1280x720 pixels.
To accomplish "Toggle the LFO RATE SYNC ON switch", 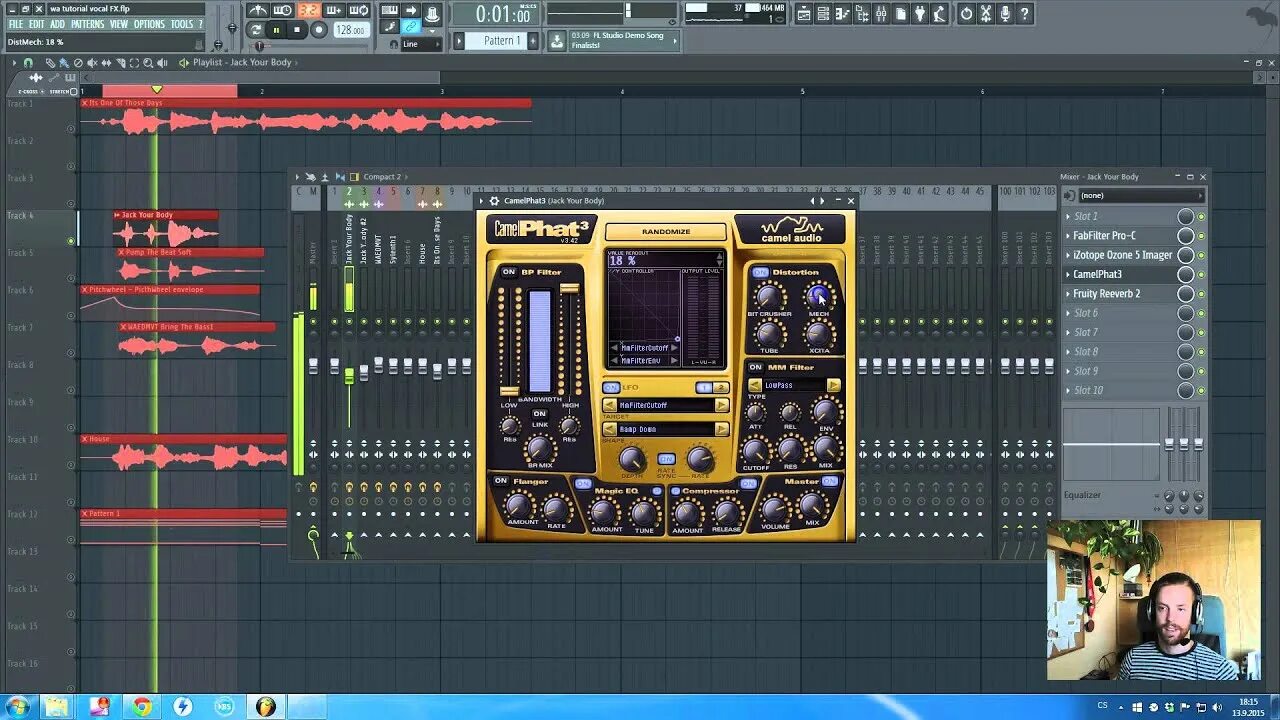I will (x=666, y=459).
